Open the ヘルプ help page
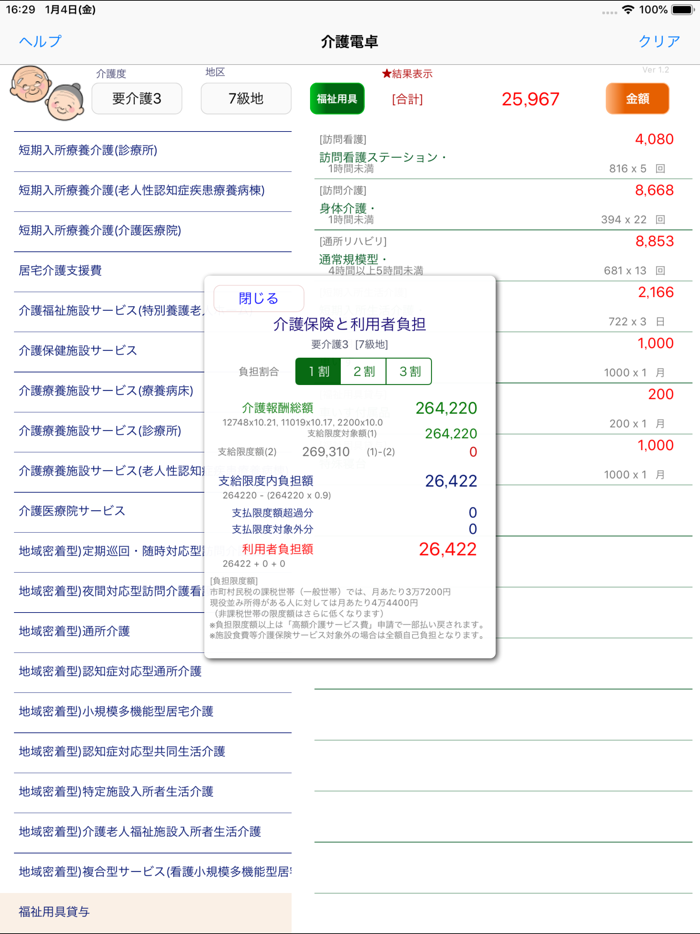The image size is (700, 934). (x=40, y=41)
